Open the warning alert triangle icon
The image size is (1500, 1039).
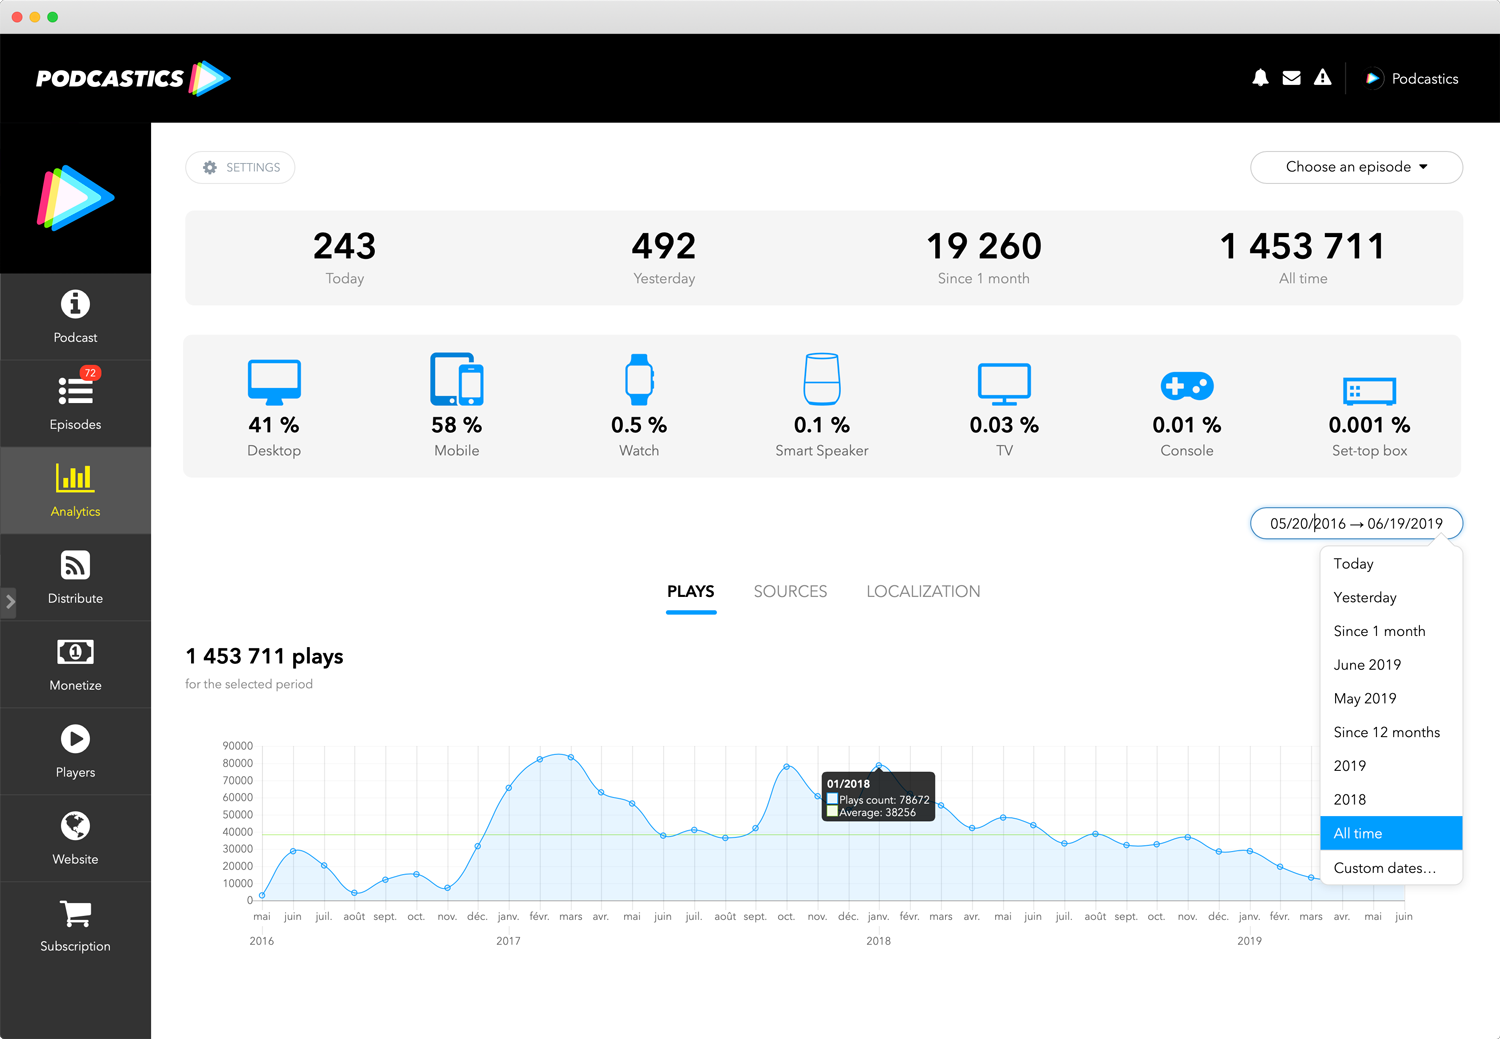1322,78
